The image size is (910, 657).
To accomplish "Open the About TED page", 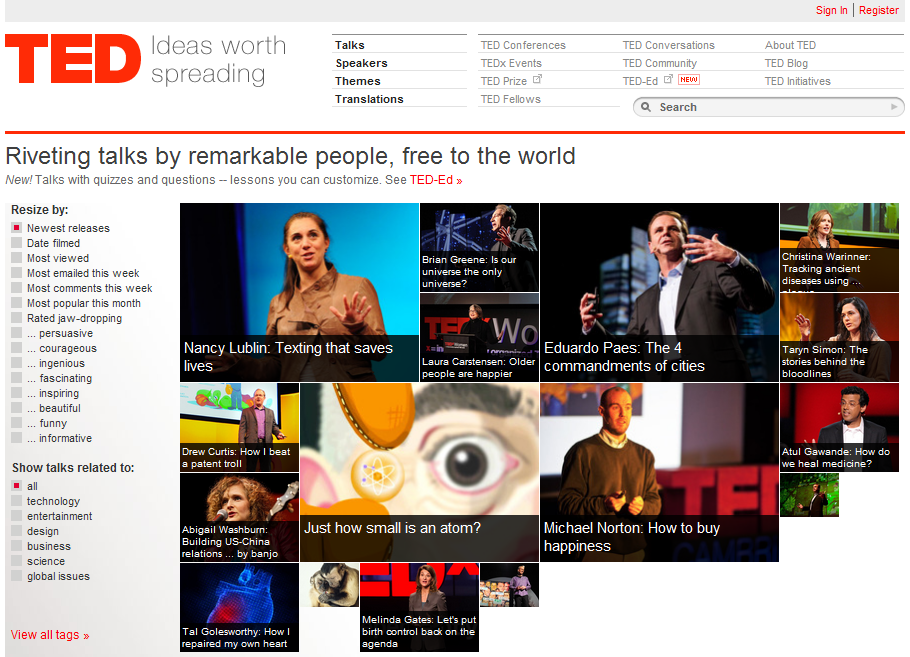I will point(790,45).
